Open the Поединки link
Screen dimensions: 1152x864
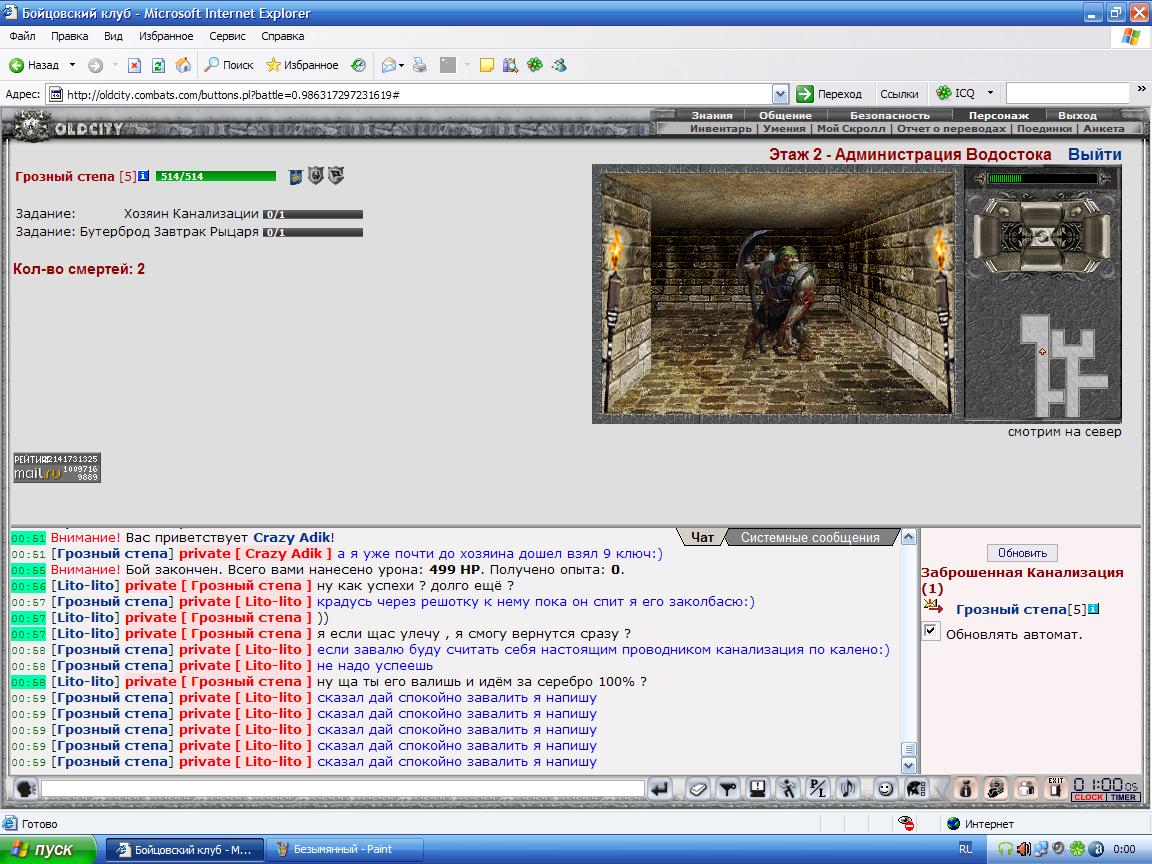1044,129
